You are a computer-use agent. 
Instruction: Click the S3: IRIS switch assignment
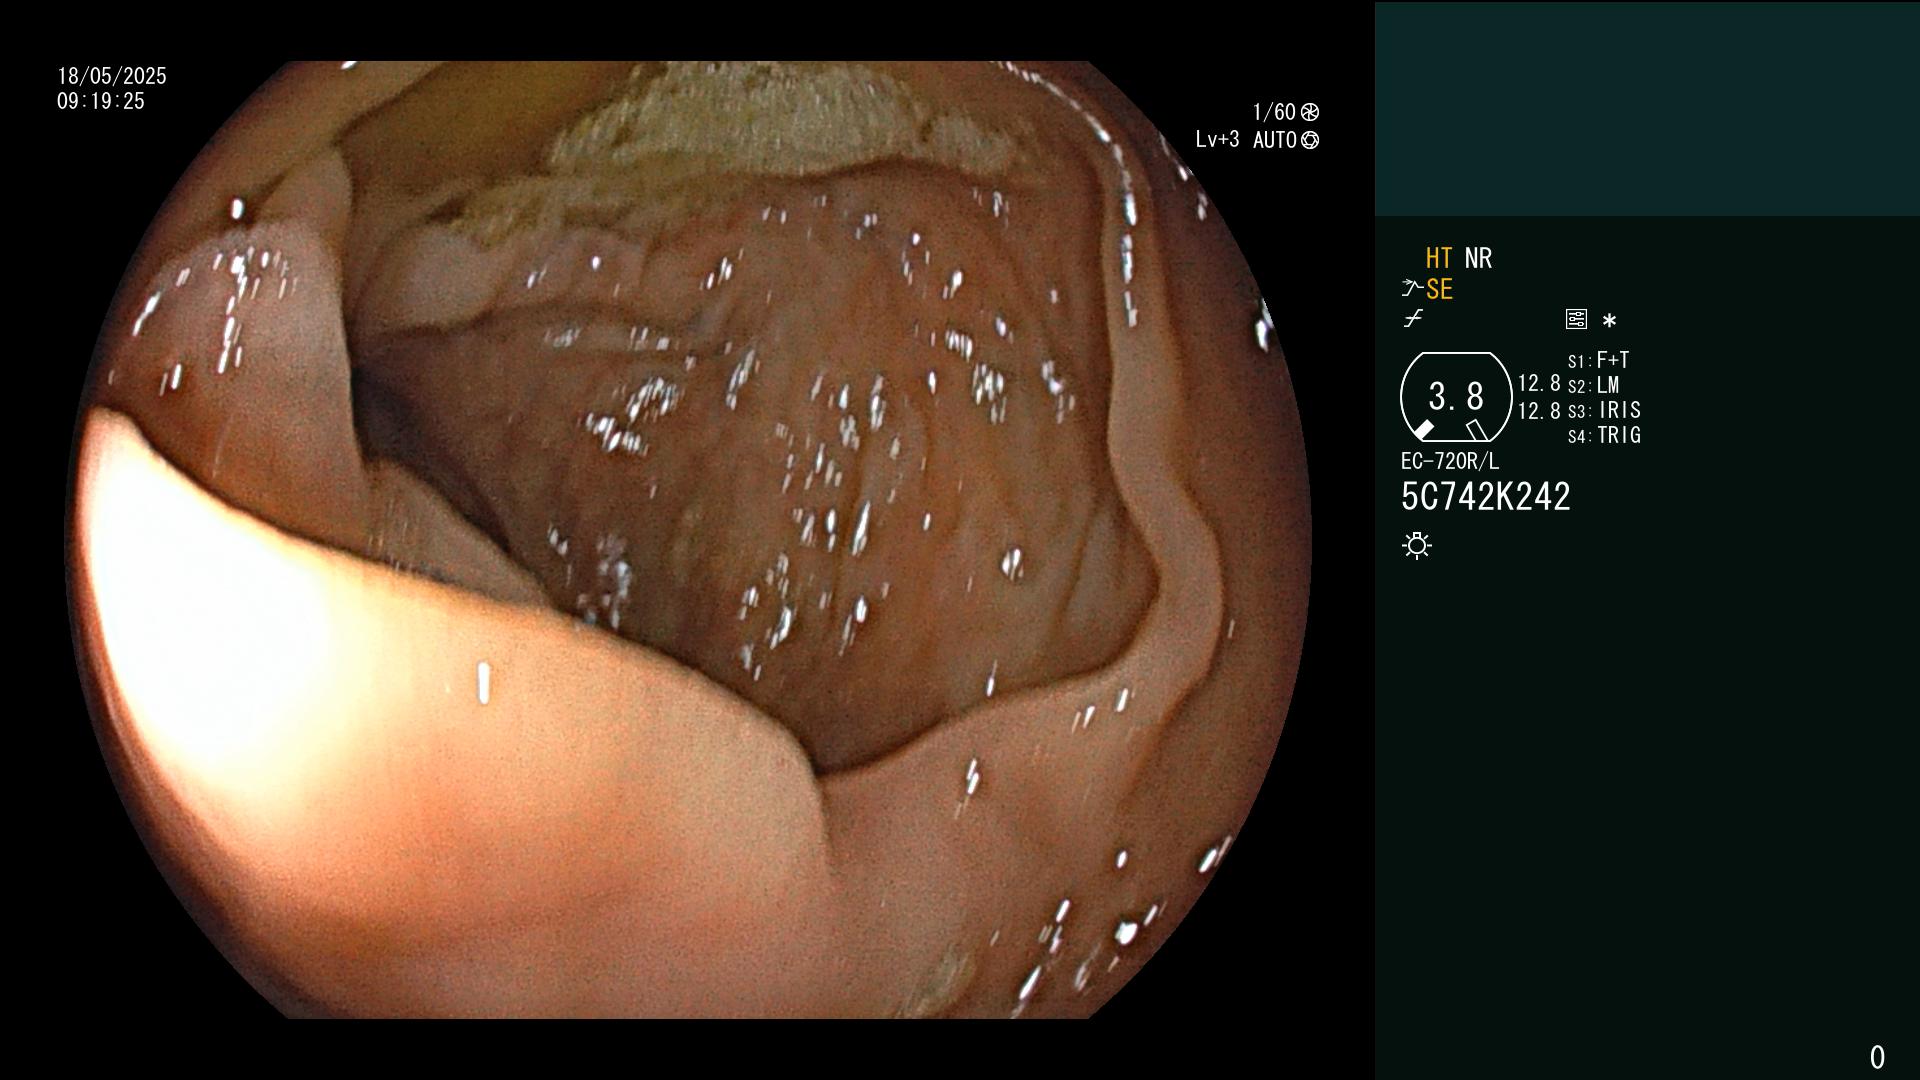(1604, 411)
